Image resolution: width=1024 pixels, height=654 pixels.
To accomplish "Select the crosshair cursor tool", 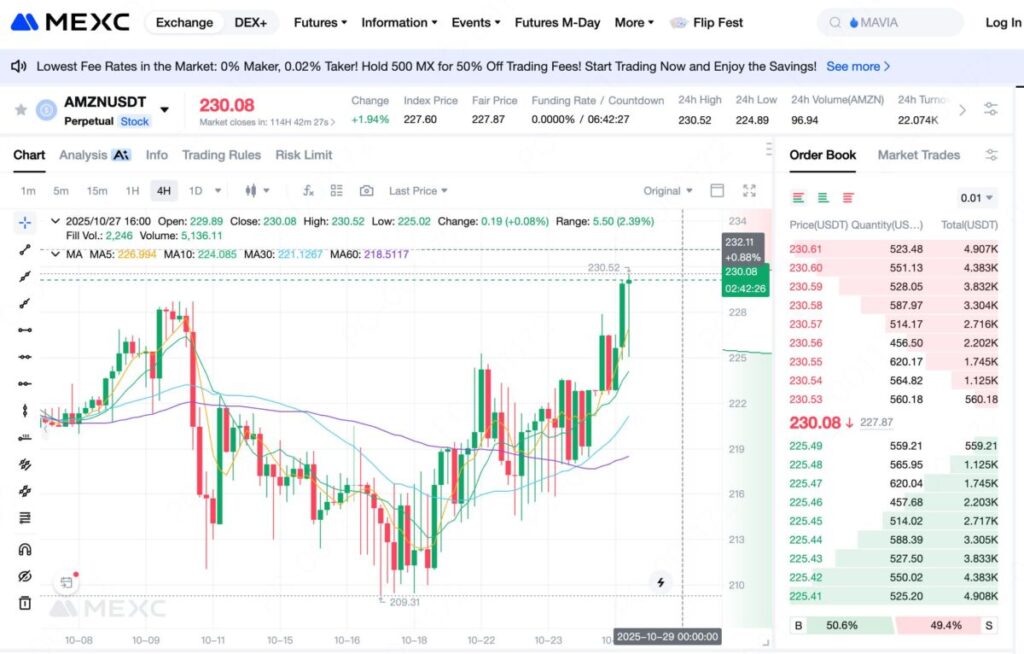I will pos(25,222).
